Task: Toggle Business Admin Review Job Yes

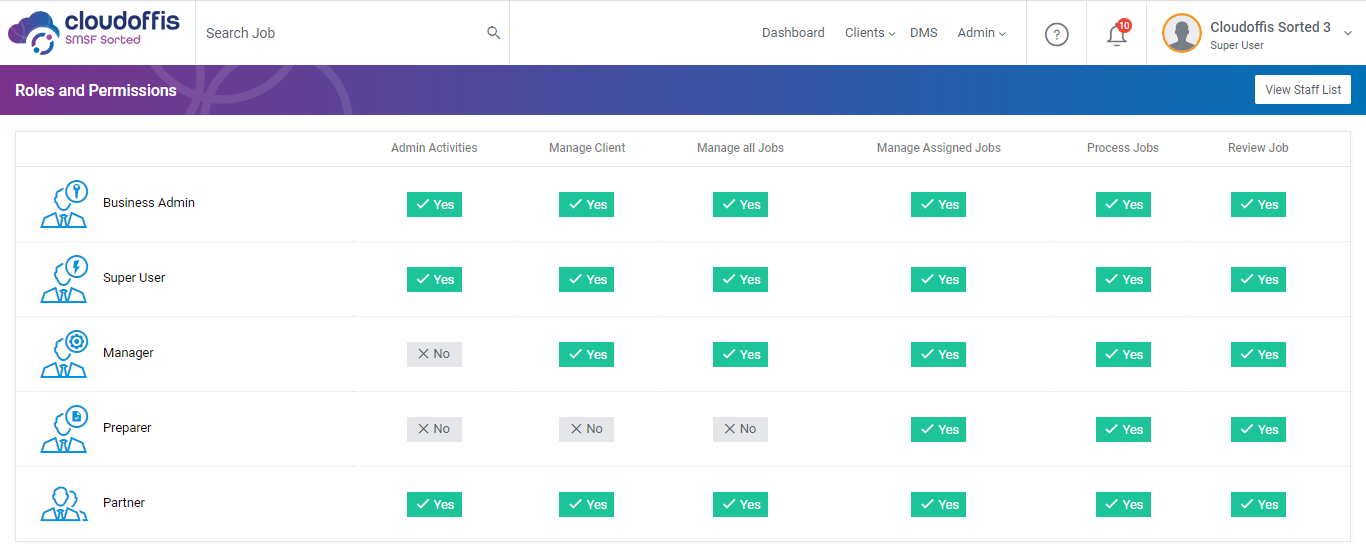Action: [x=1258, y=204]
